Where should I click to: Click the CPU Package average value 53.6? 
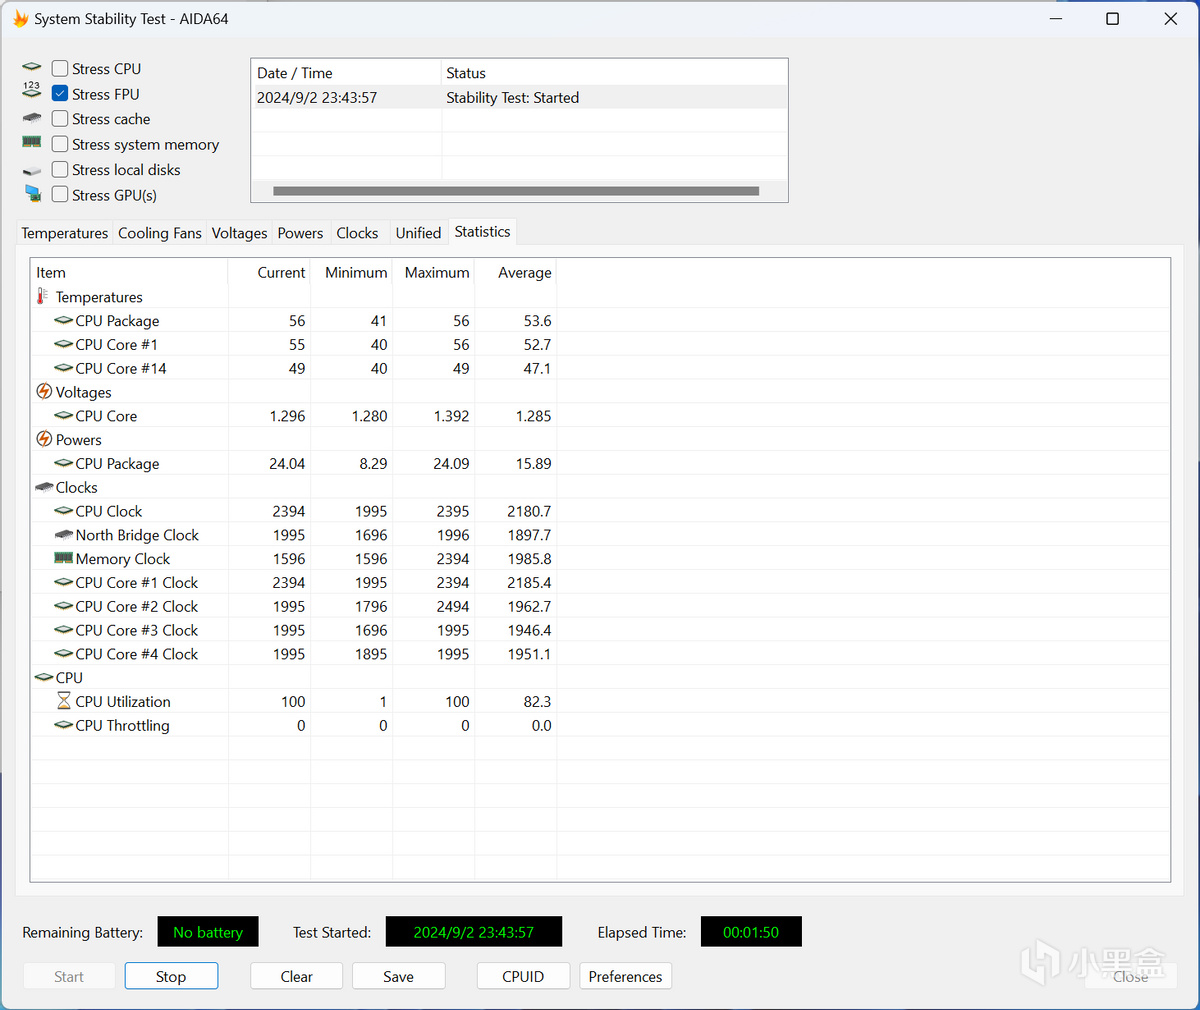tap(537, 320)
